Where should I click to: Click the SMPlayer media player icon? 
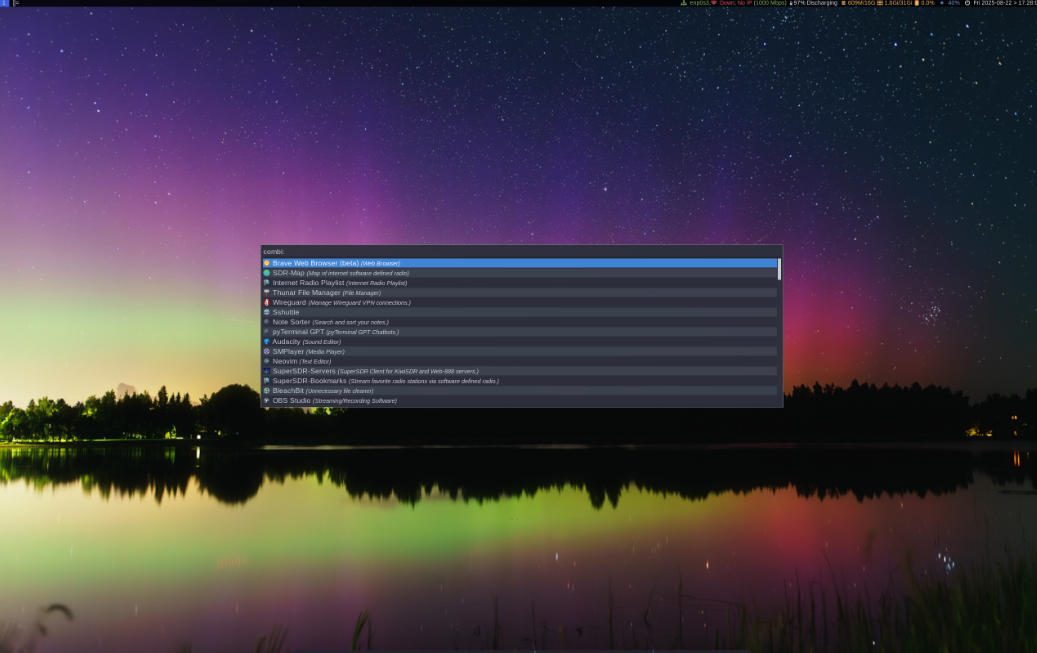tap(266, 351)
